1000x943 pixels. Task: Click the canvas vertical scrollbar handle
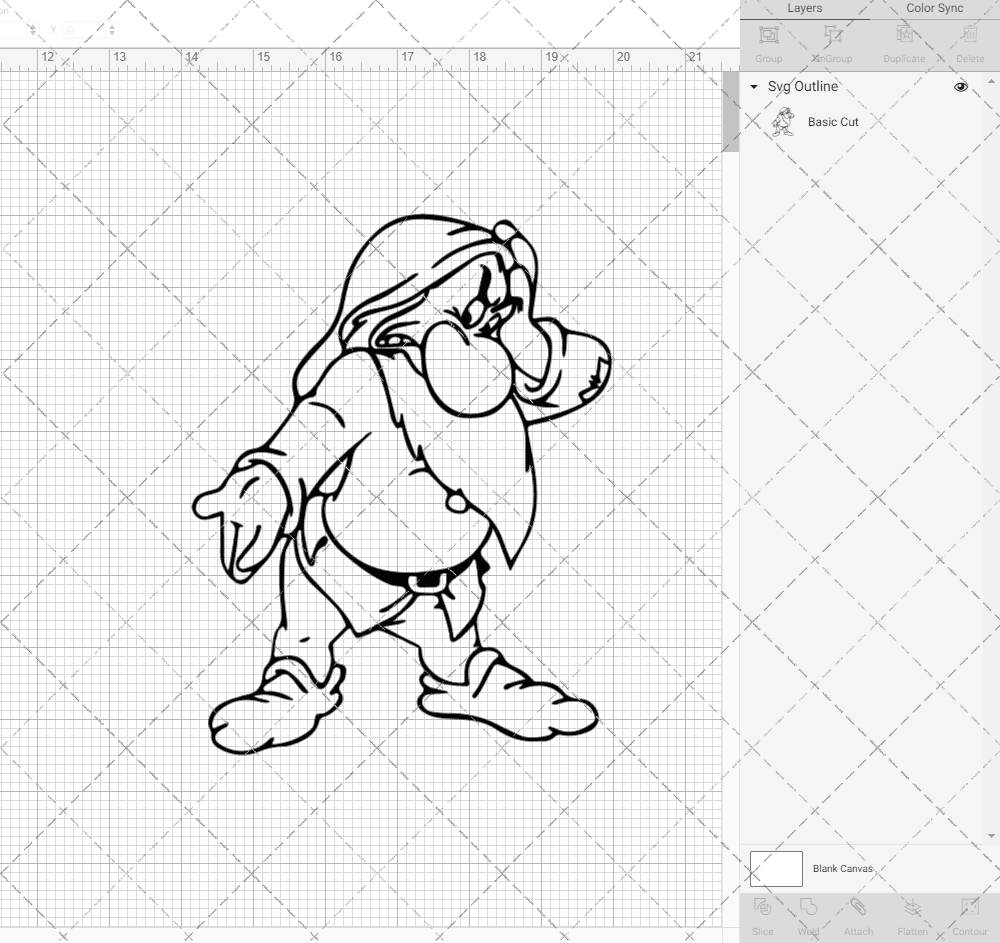coord(731,112)
